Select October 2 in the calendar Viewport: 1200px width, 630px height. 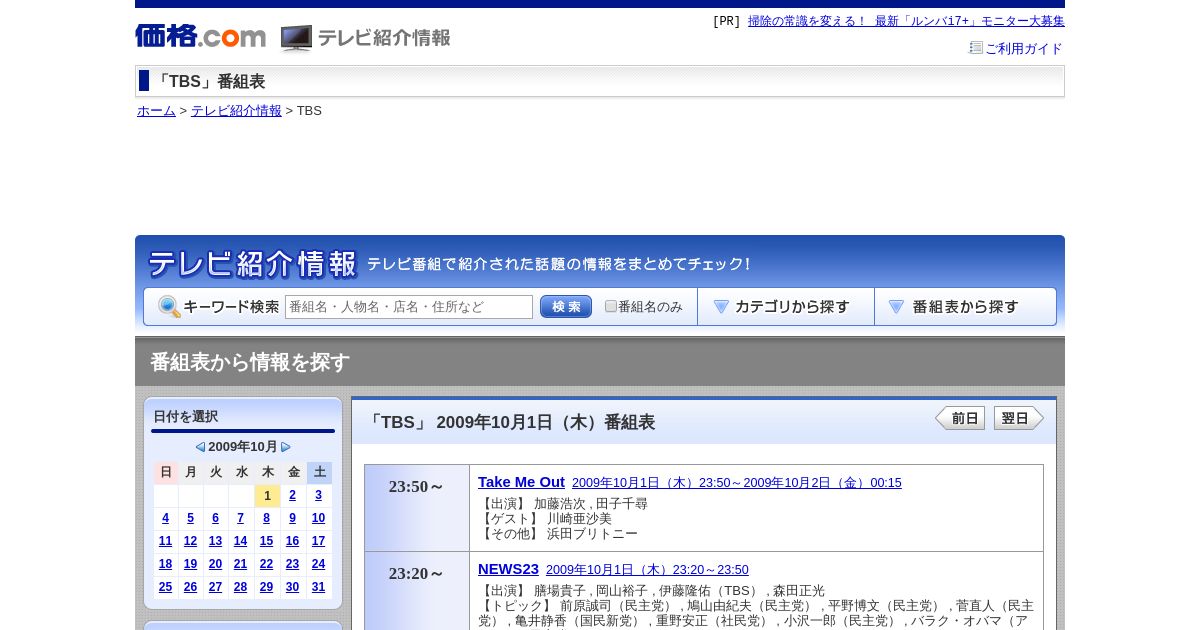(293, 495)
